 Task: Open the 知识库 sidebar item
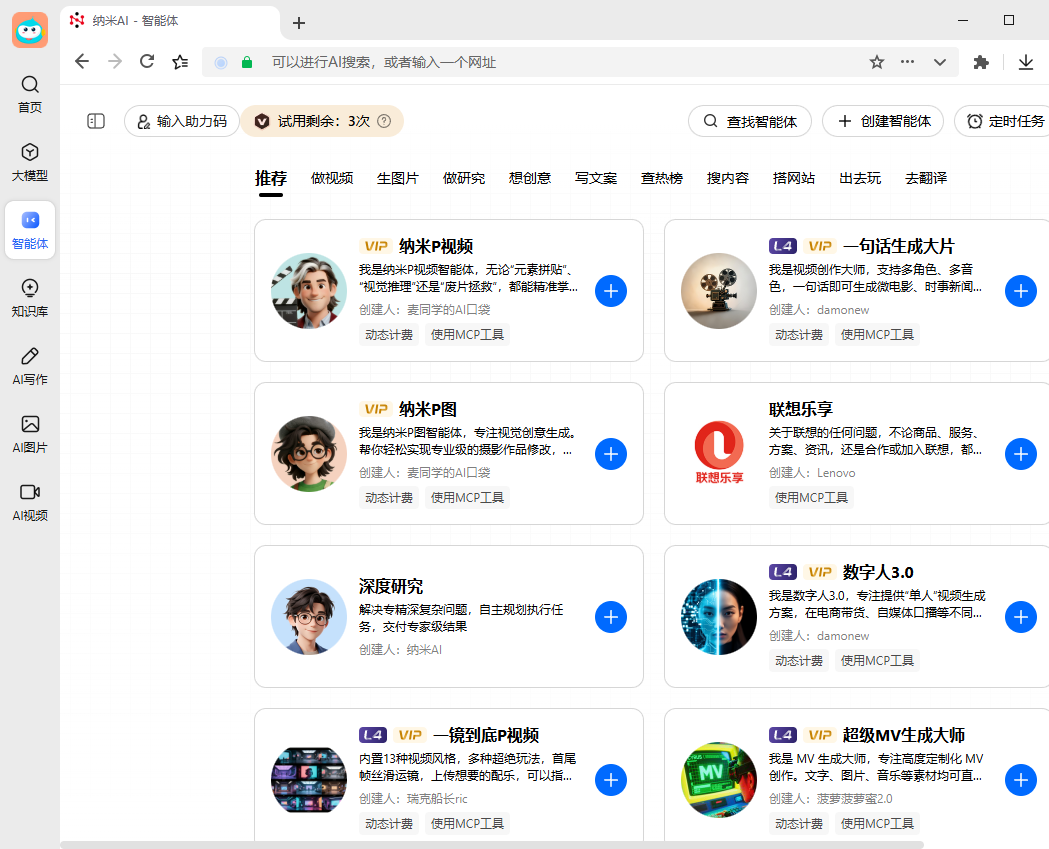point(29,298)
